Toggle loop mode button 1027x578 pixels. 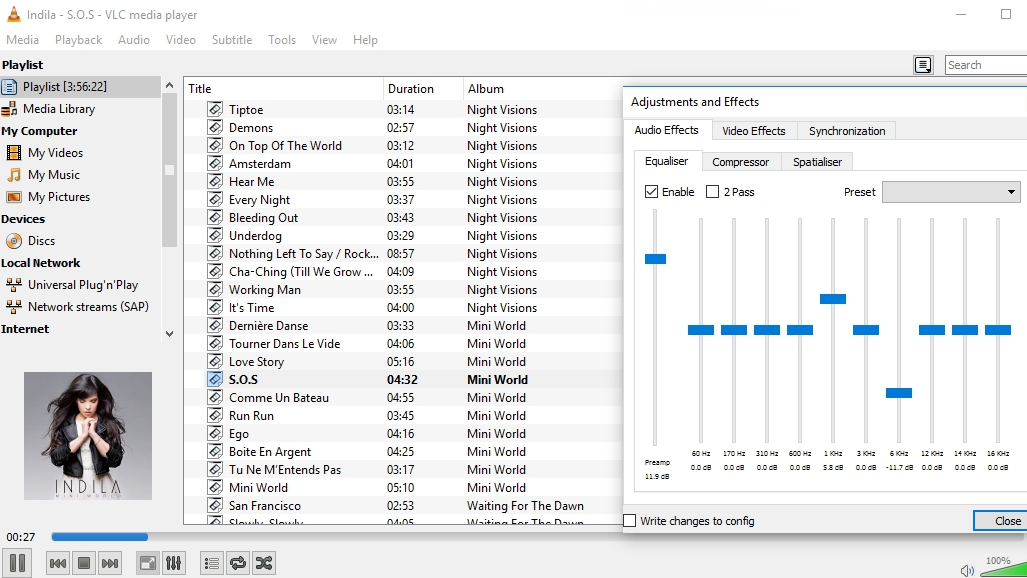[x=238, y=563]
